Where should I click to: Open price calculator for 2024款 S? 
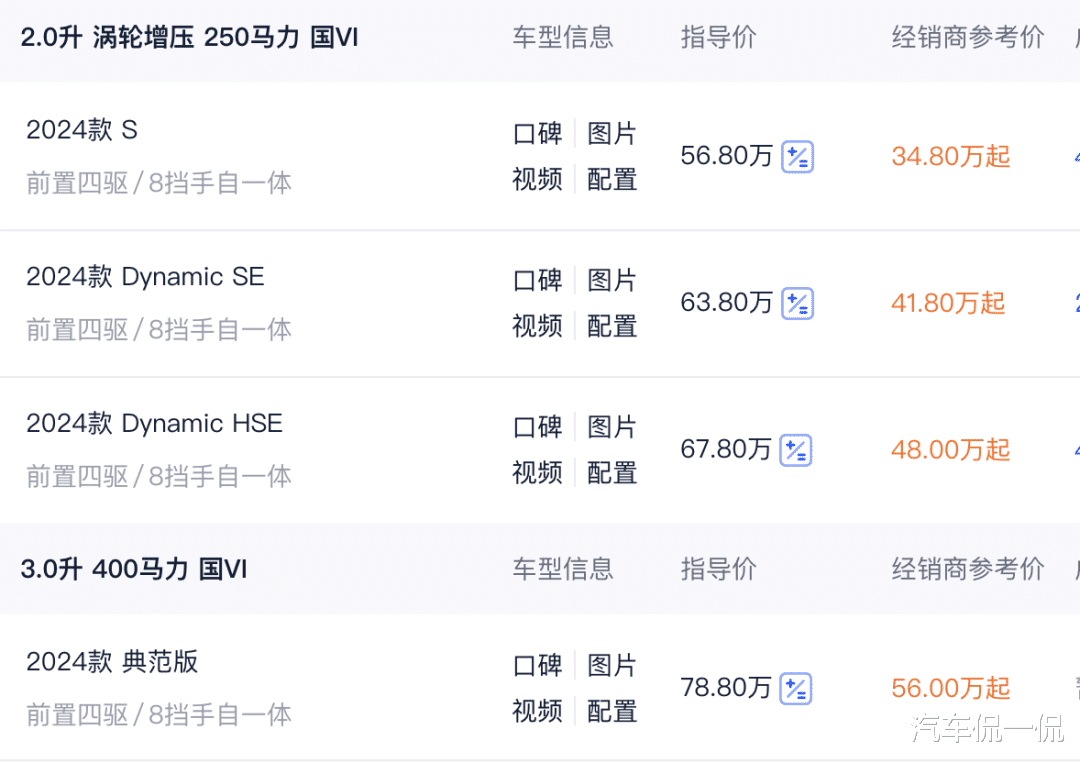797,157
